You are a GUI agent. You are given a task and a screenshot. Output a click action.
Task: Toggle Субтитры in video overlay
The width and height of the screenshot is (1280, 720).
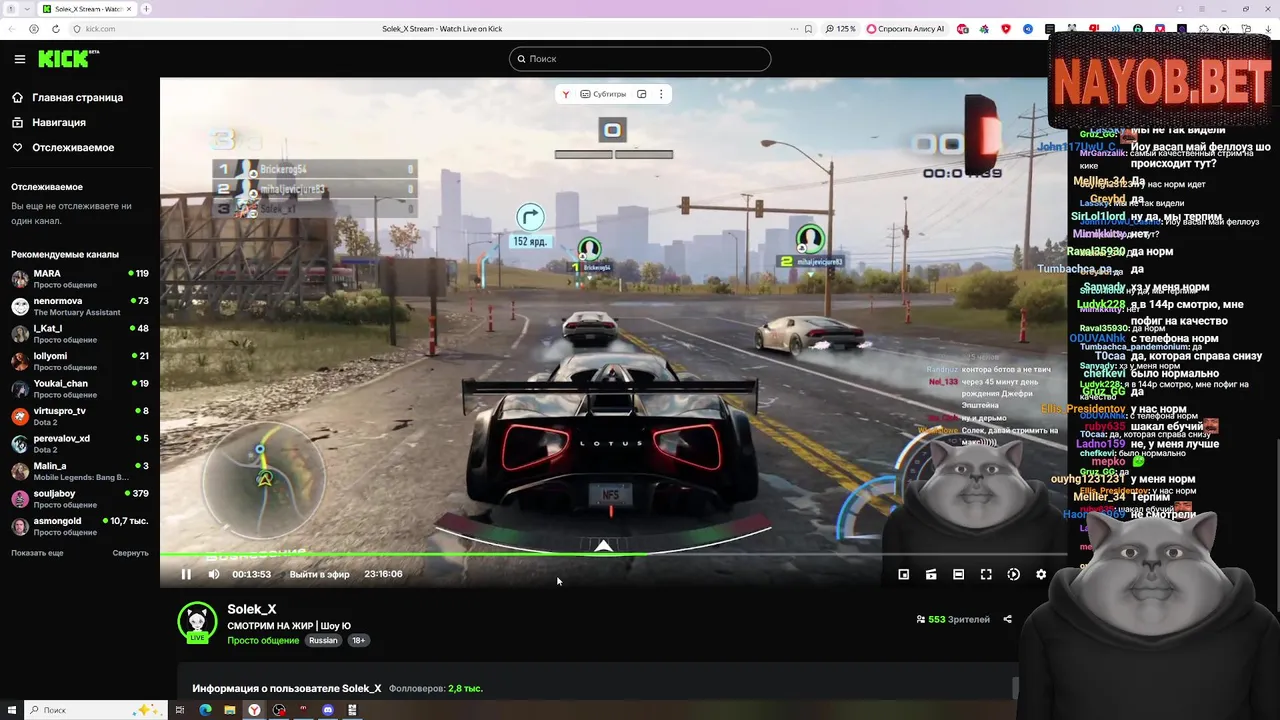(603, 94)
